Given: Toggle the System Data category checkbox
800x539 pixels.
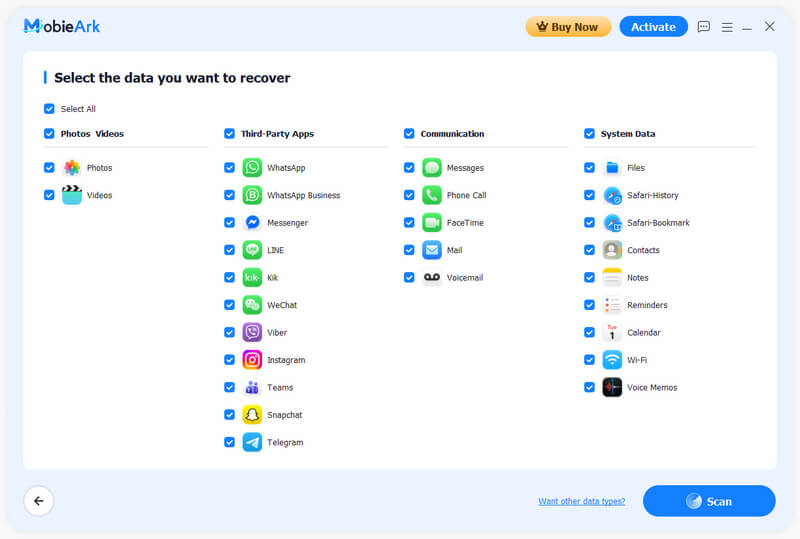Looking at the screenshot, I should [589, 134].
